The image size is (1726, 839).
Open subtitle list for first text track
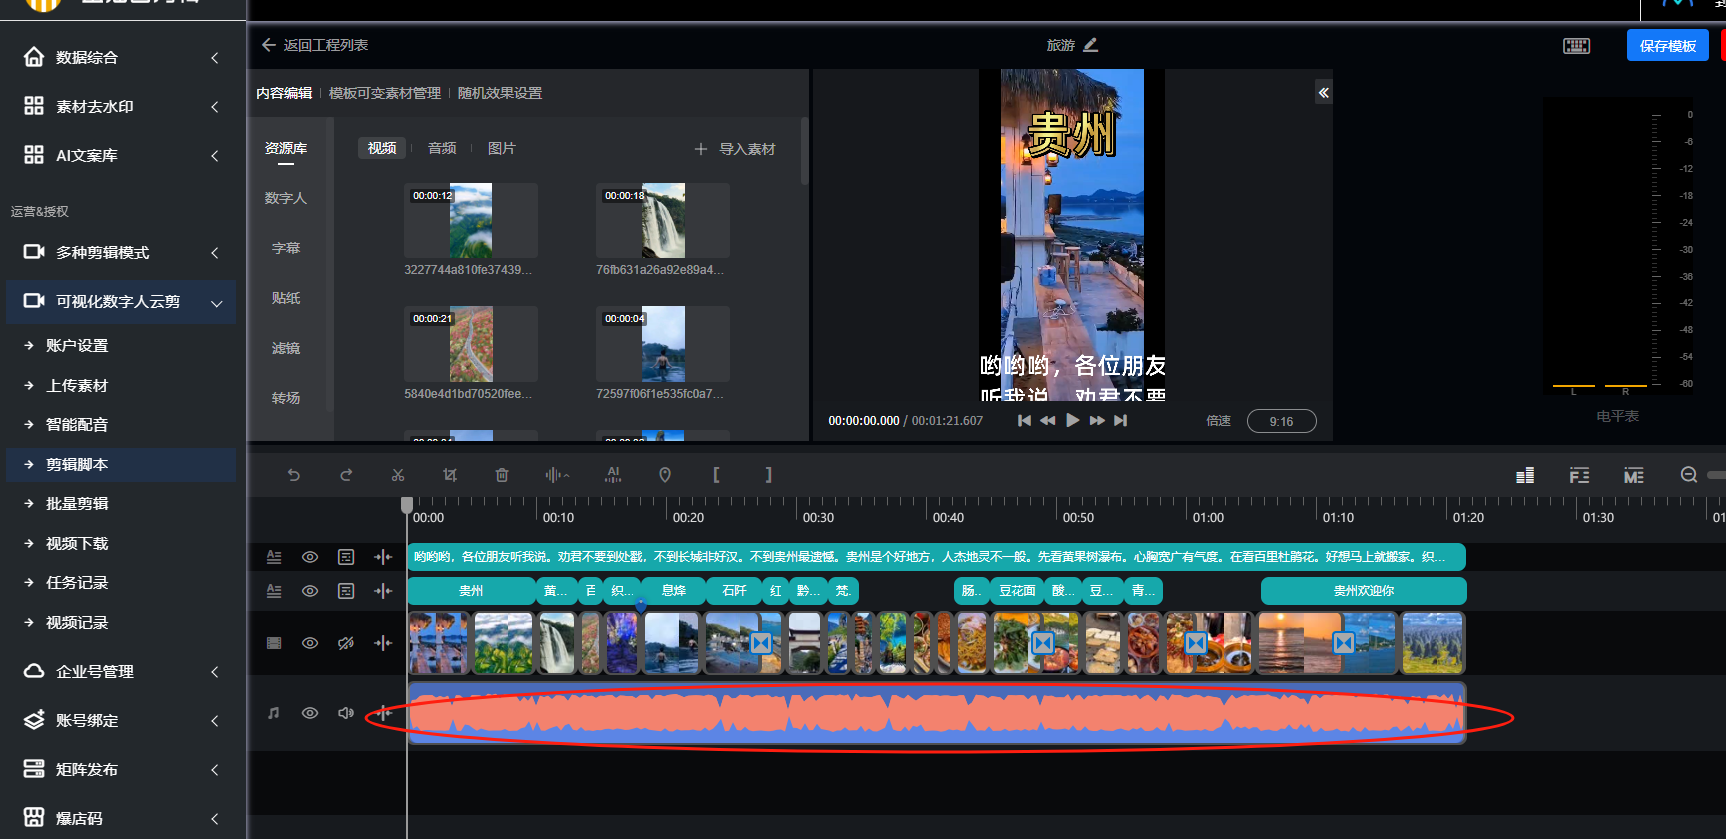click(346, 557)
